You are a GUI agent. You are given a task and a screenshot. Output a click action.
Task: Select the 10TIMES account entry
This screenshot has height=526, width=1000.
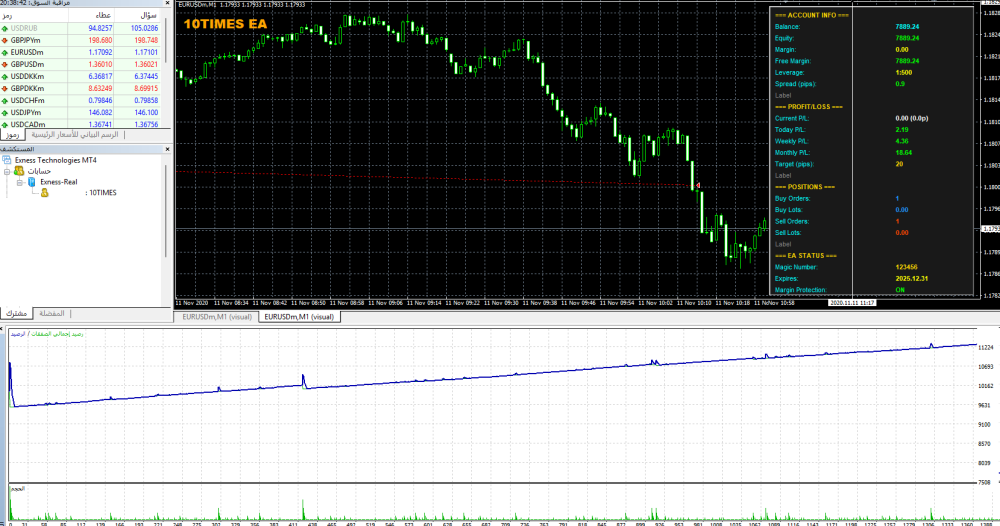pos(102,193)
